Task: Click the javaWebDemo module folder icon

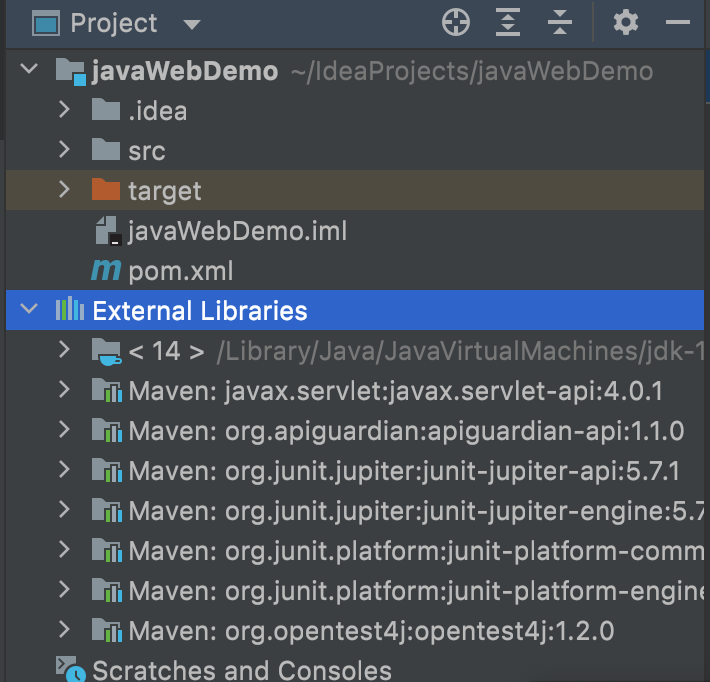Action: click(71, 72)
